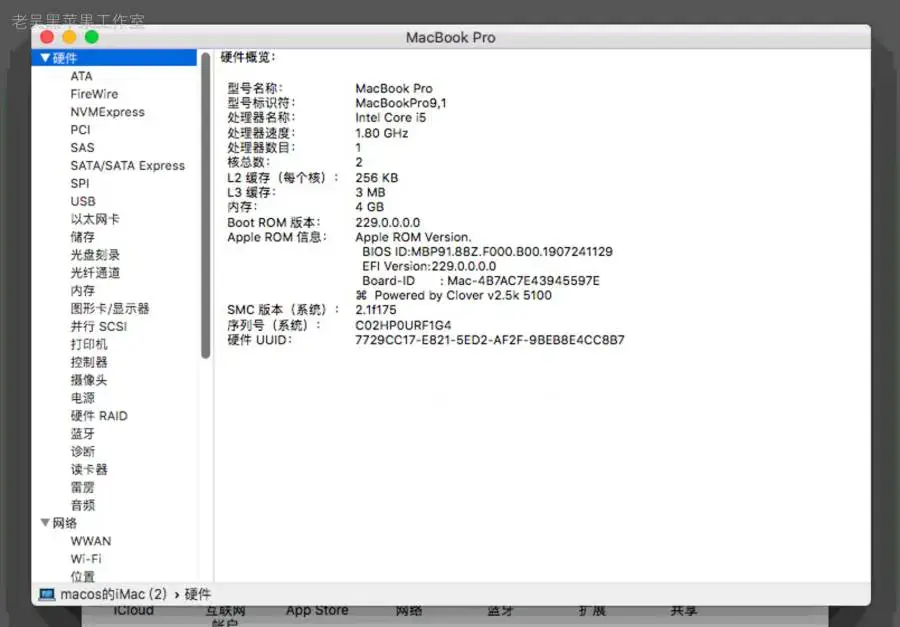Select 打印机 in the sidebar
Screen dimensions: 900x627
pyautogui.click(x=89, y=344)
